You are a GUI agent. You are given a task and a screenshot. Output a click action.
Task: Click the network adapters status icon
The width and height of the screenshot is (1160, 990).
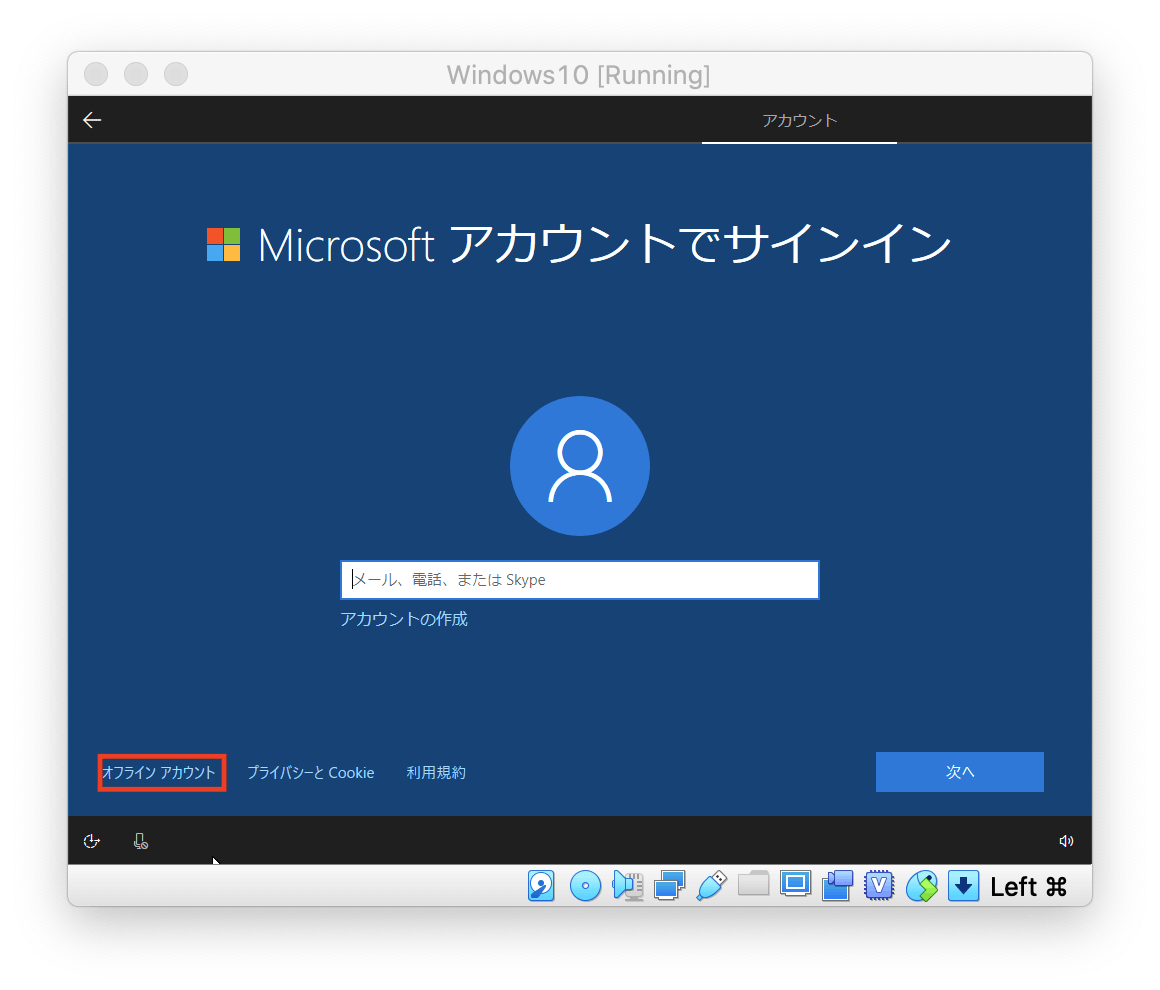coord(666,884)
